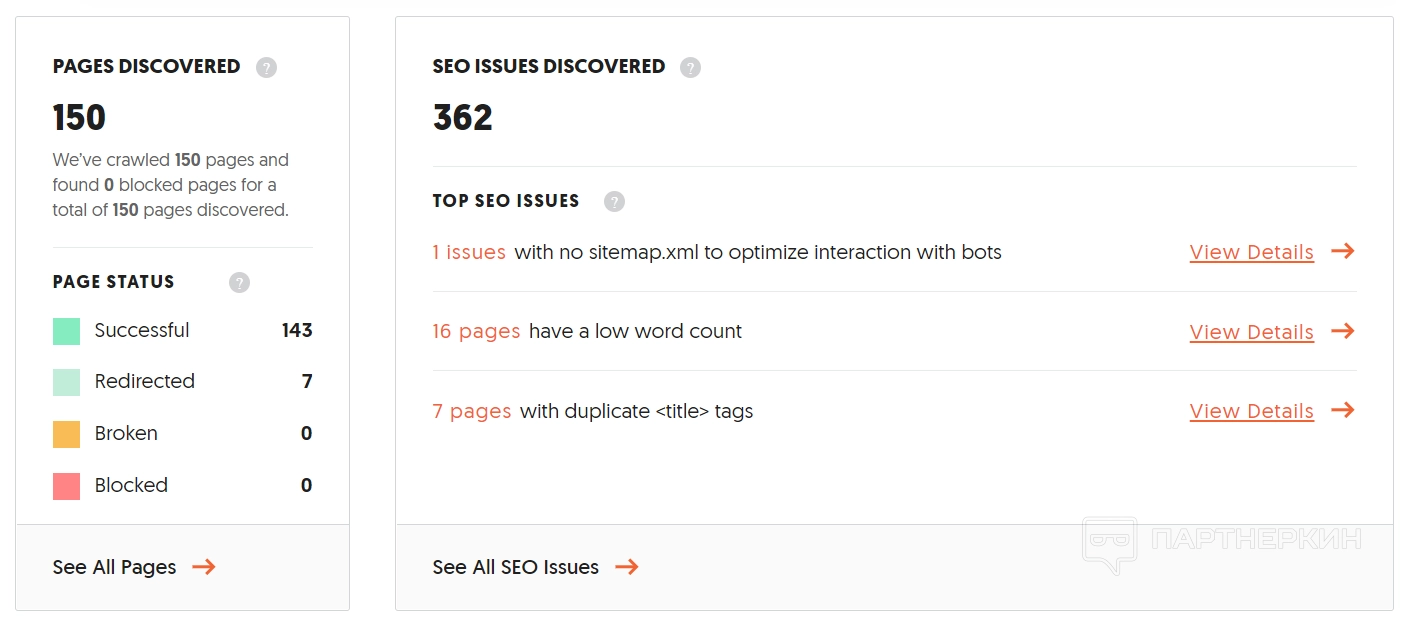This screenshot has height=628, width=1413.
Task: Click help icon next to Top SEO Issues
Action: 614,201
